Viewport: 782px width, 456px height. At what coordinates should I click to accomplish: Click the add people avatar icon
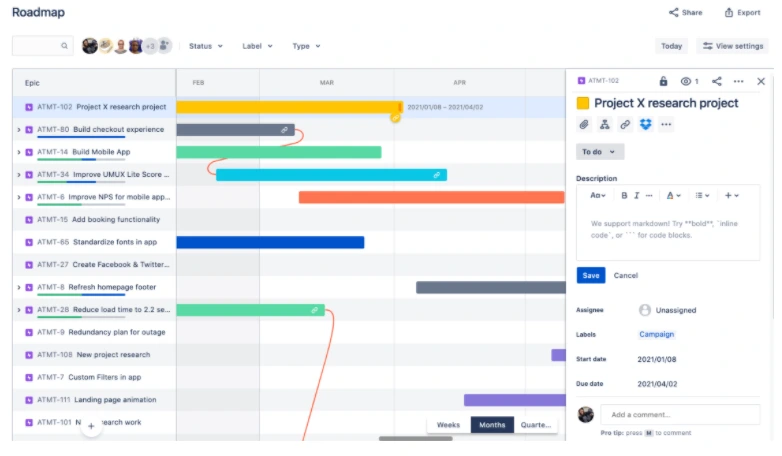[x=164, y=46]
